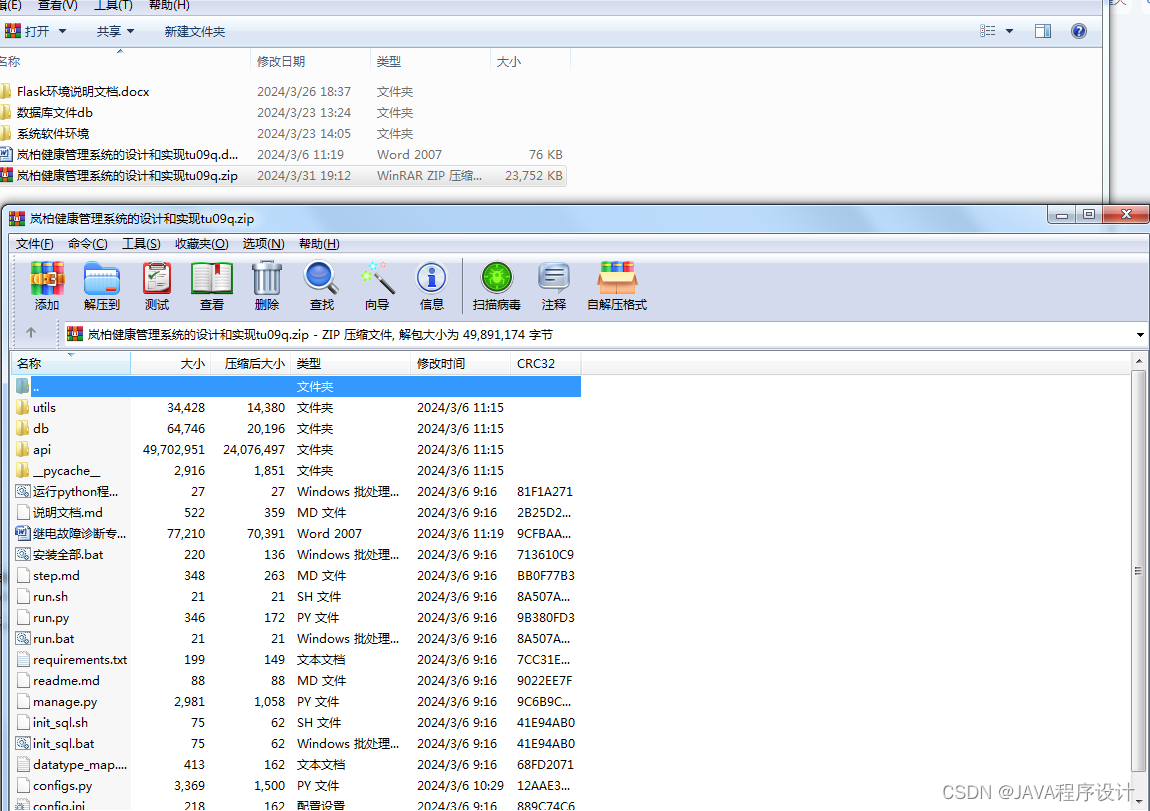This screenshot has height=811, width=1150.
Task: Go up one level with the up arrow
Action: point(31,333)
